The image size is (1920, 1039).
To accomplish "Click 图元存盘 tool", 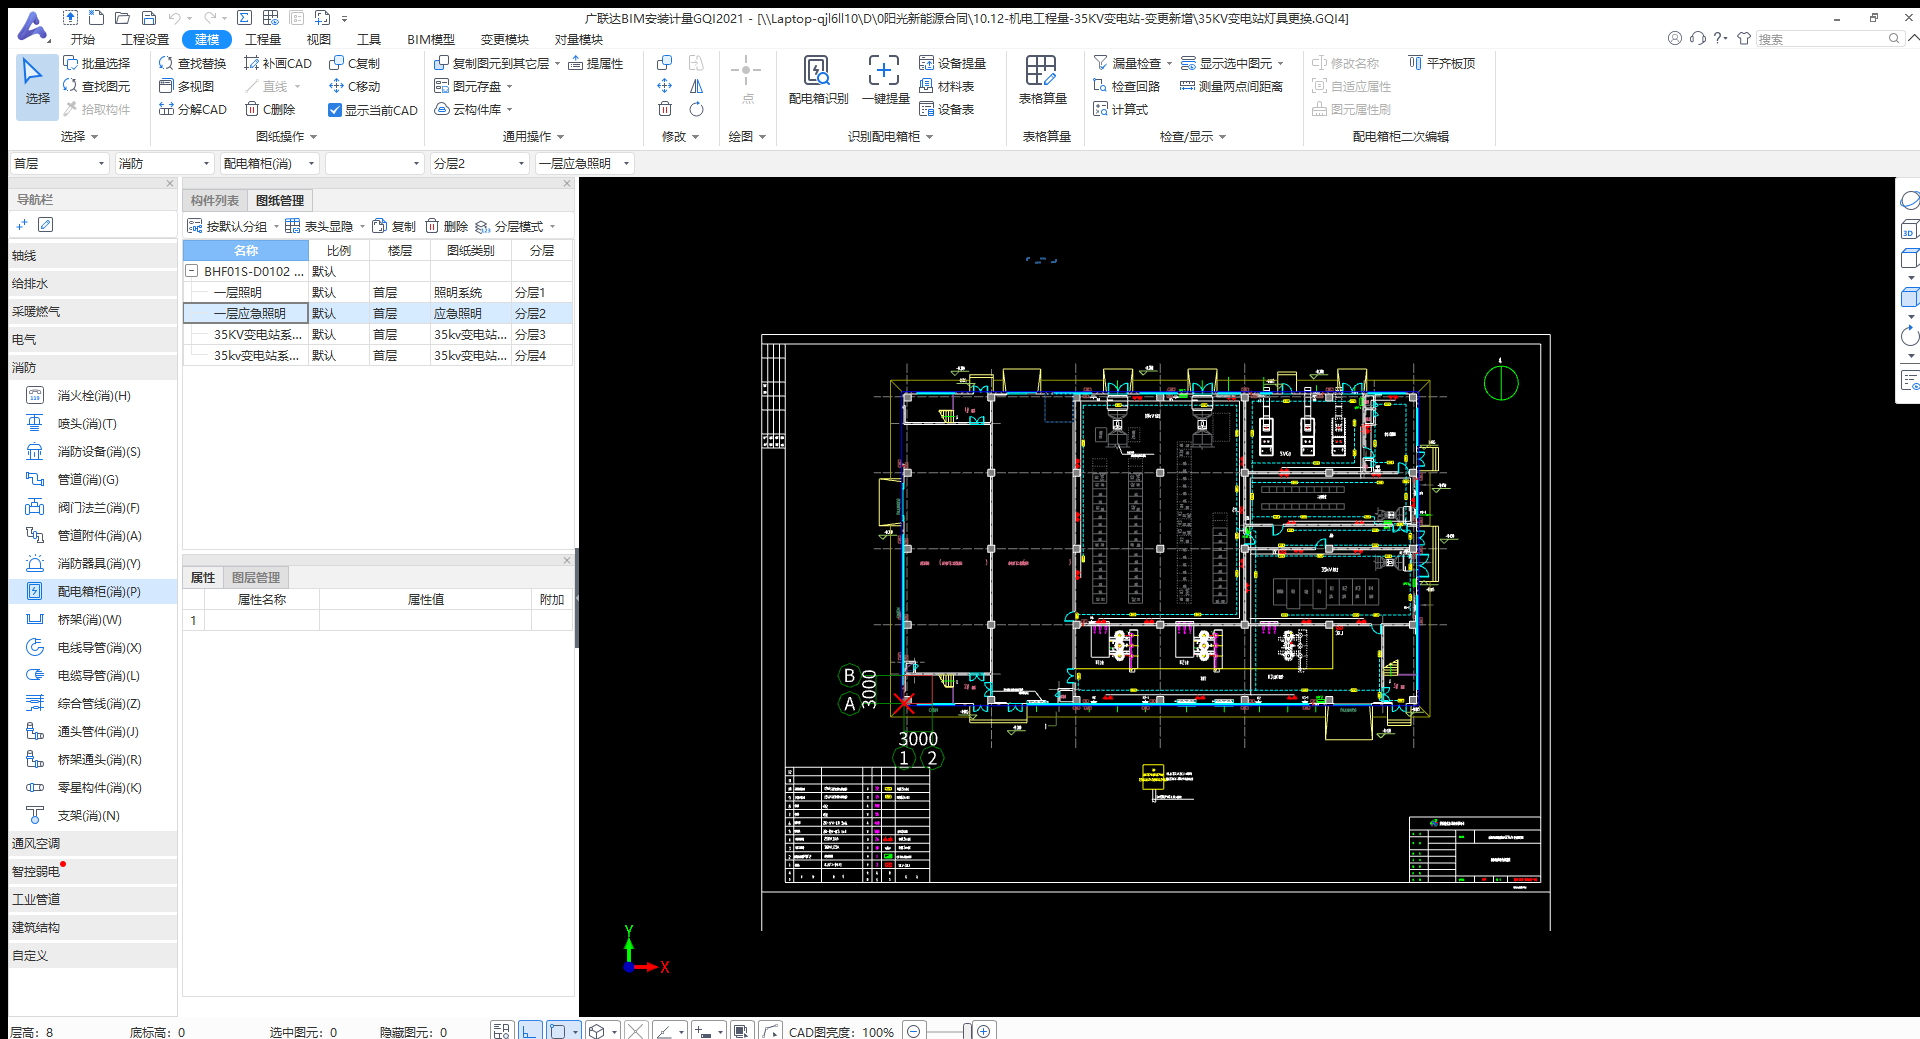I will (x=467, y=86).
